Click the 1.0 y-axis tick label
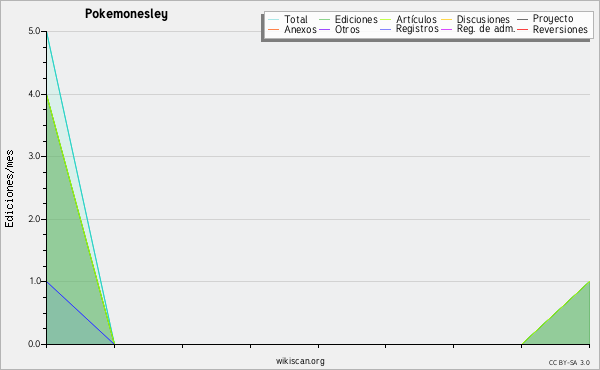 tap(34, 281)
